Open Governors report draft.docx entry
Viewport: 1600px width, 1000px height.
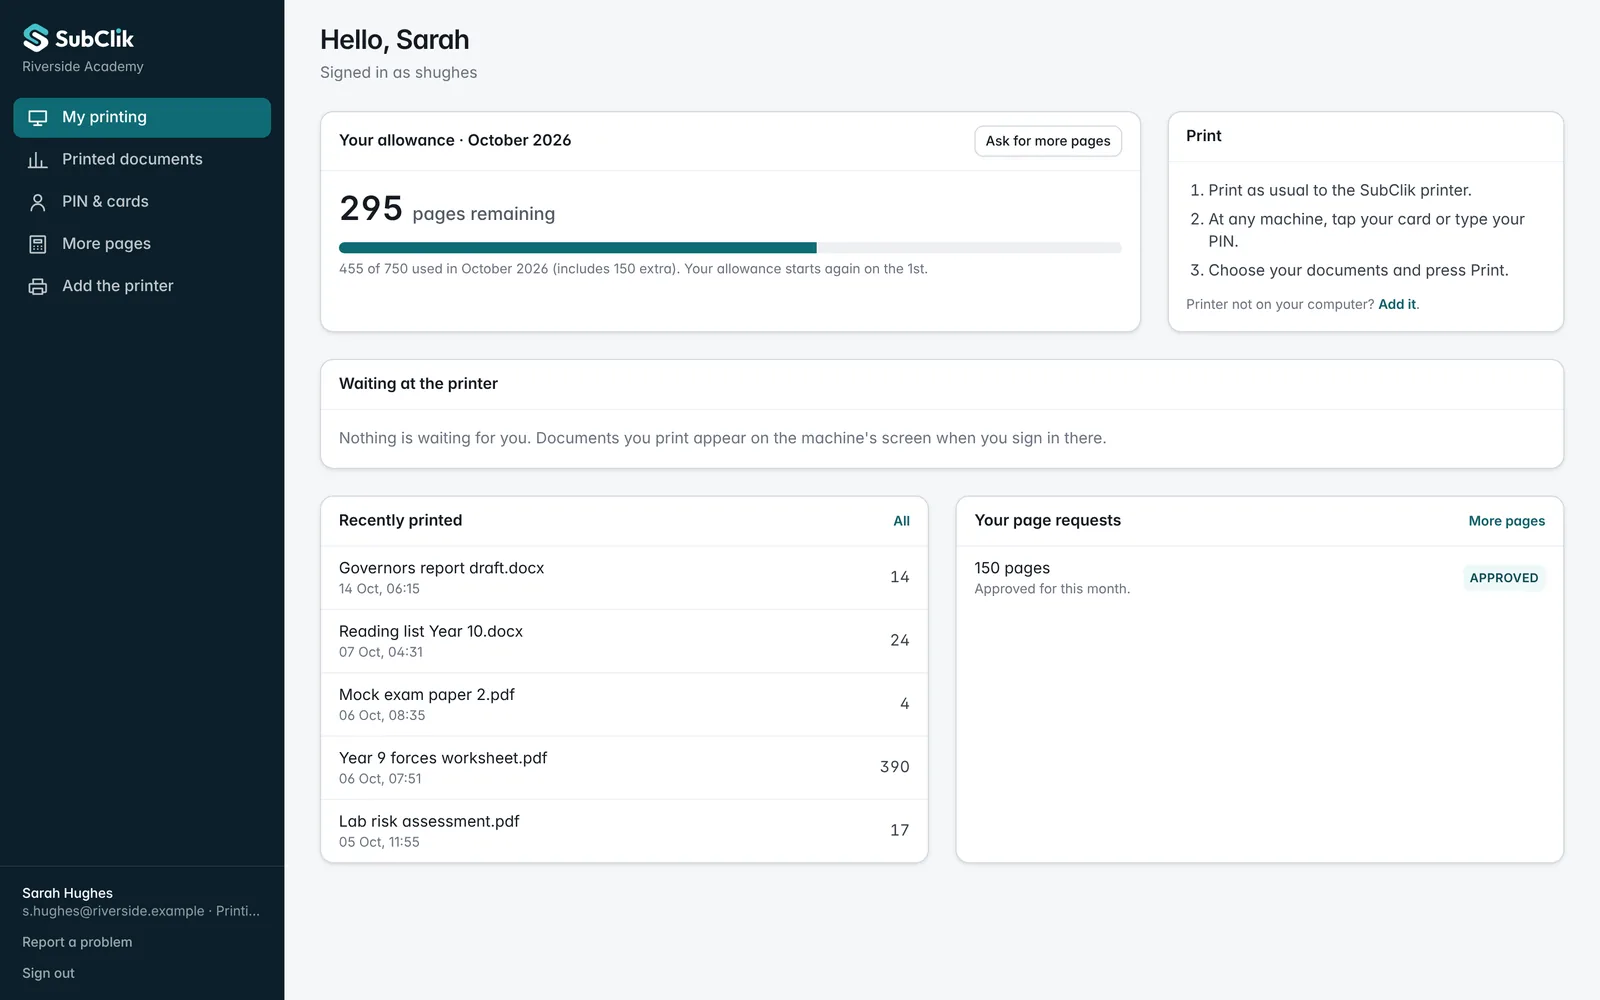pos(624,577)
